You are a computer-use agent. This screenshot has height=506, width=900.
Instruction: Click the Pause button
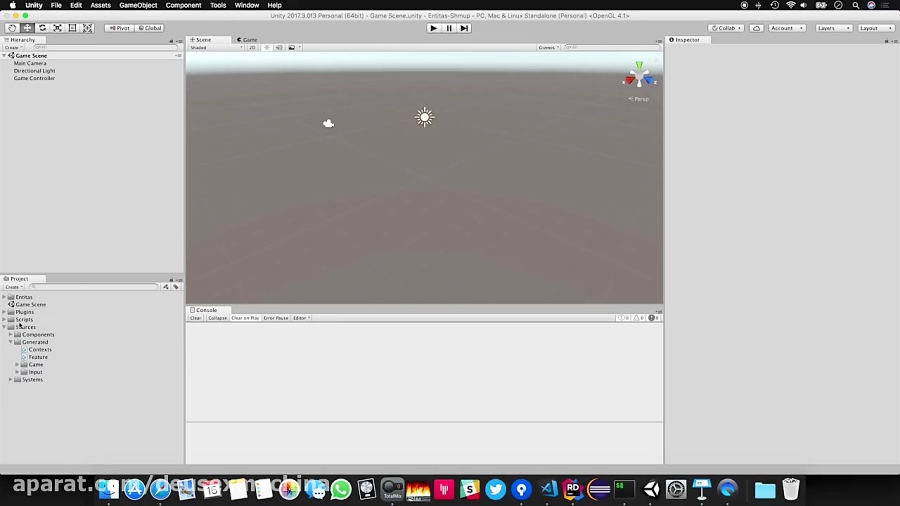point(449,28)
